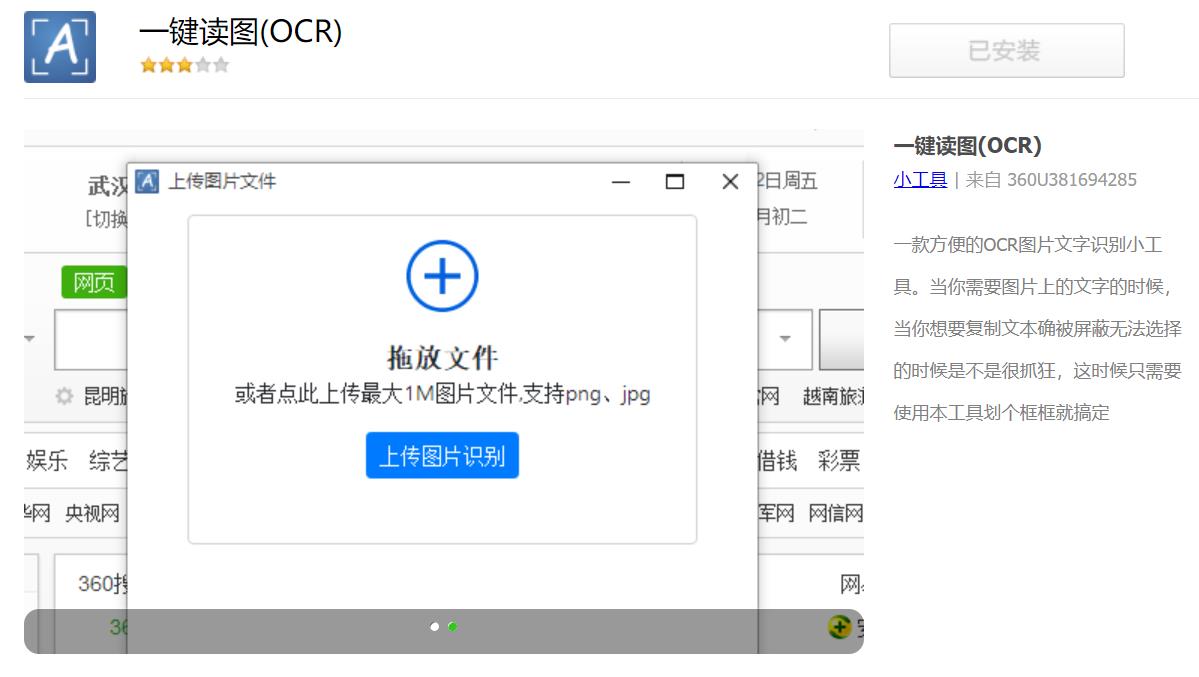Click the blue plus upload icon
This screenshot has width=1199, height=677.
(x=443, y=275)
